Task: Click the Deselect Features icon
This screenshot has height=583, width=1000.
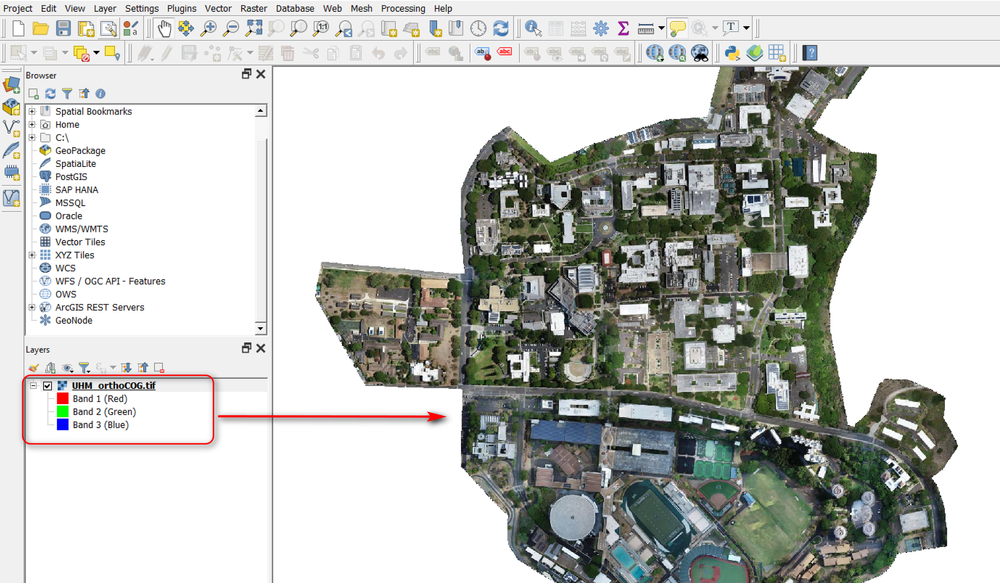Action: [81, 53]
